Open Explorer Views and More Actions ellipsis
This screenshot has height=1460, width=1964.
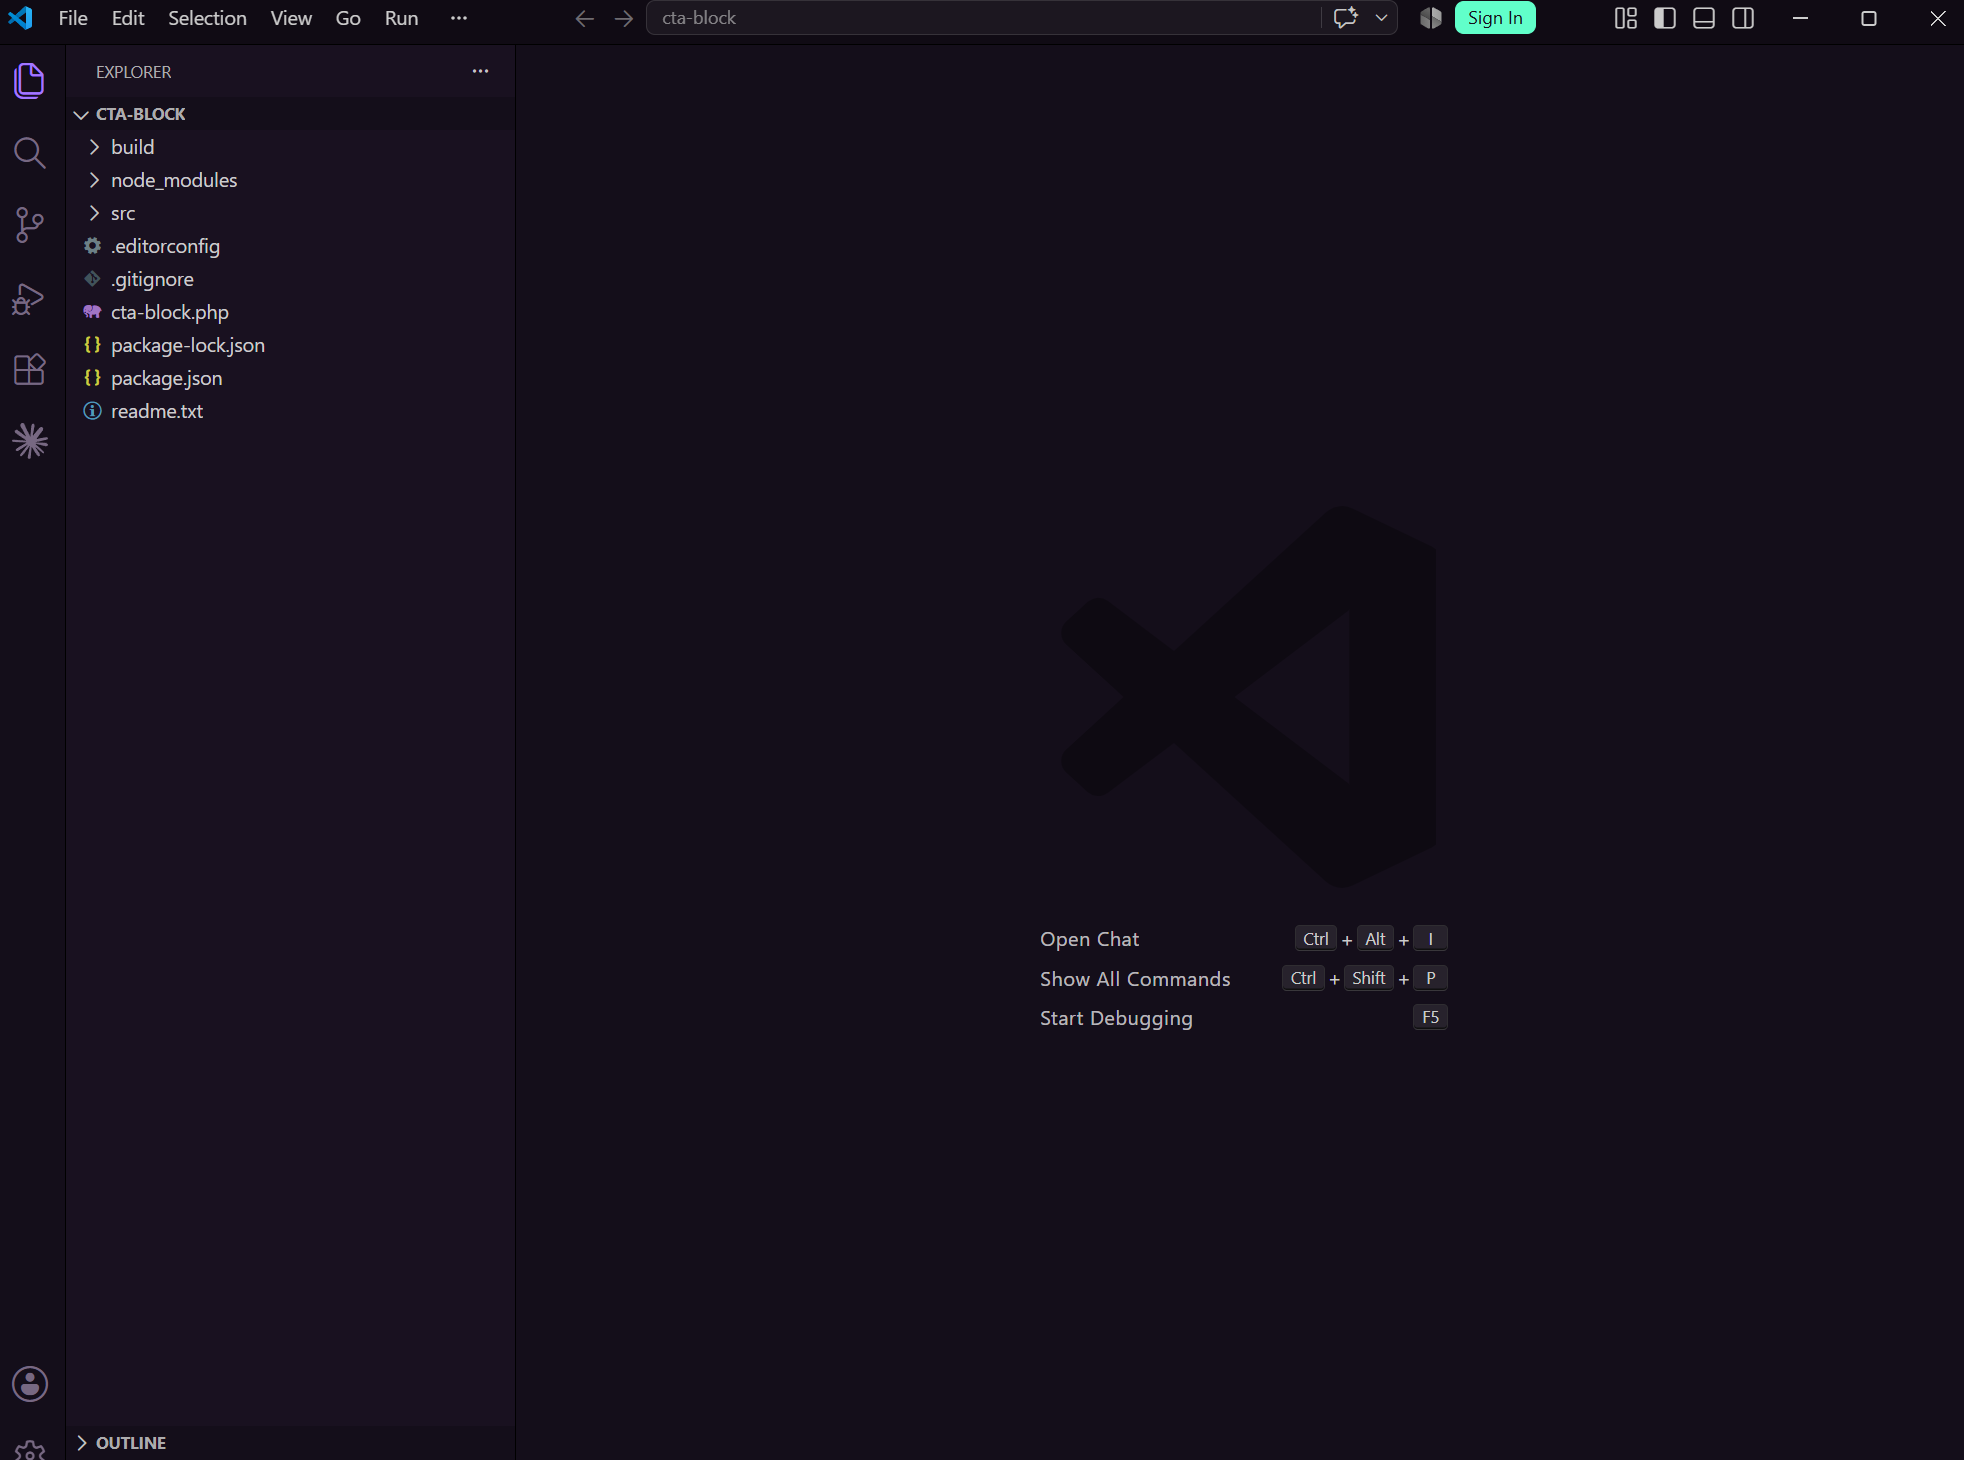480,71
